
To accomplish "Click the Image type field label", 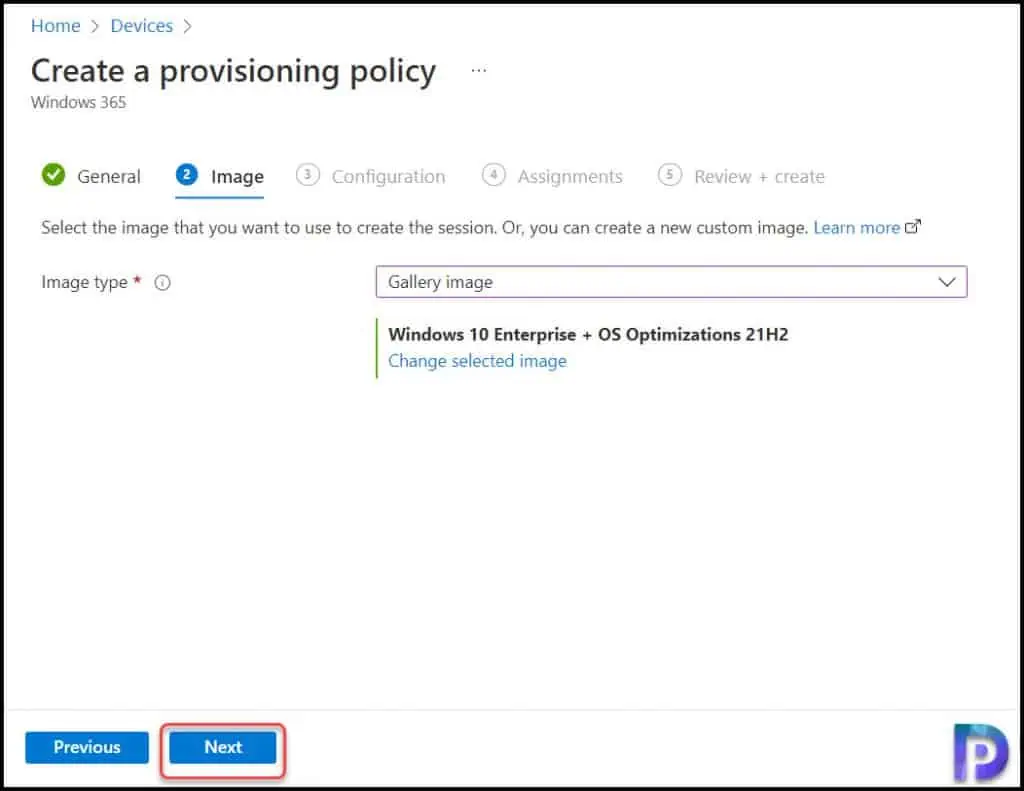I will (84, 282).
